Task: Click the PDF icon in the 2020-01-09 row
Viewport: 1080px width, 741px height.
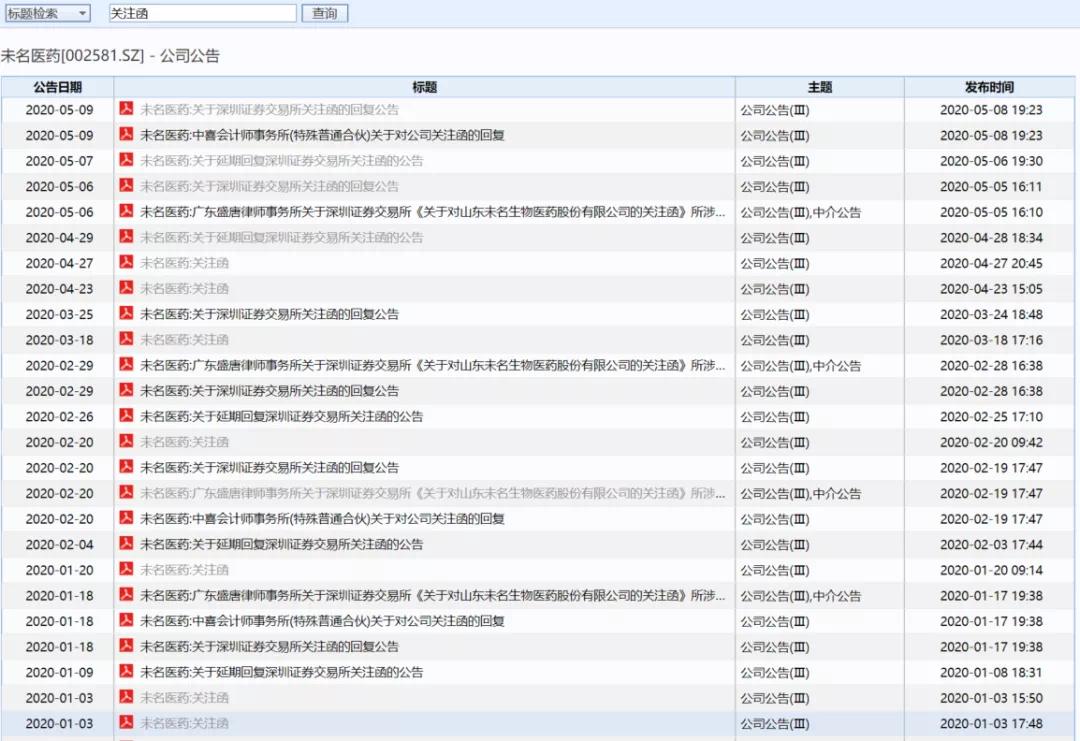Action: (x=127, y=672)
